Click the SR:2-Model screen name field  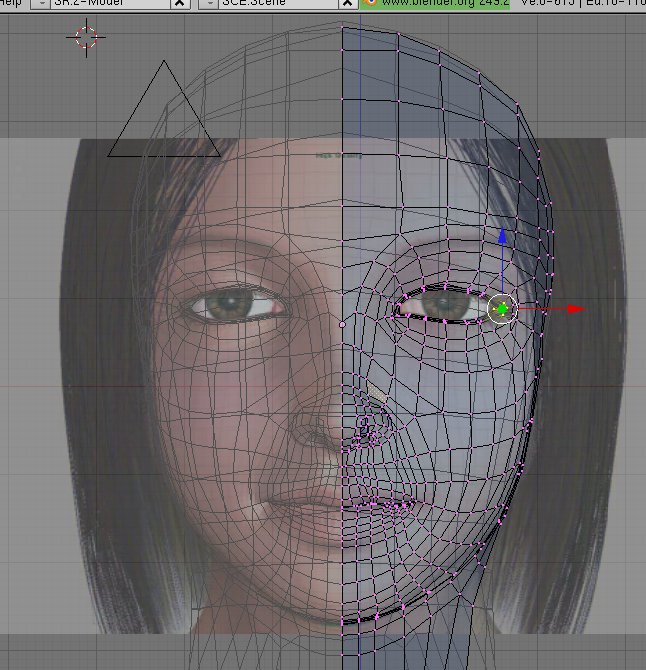pos(110,3)
